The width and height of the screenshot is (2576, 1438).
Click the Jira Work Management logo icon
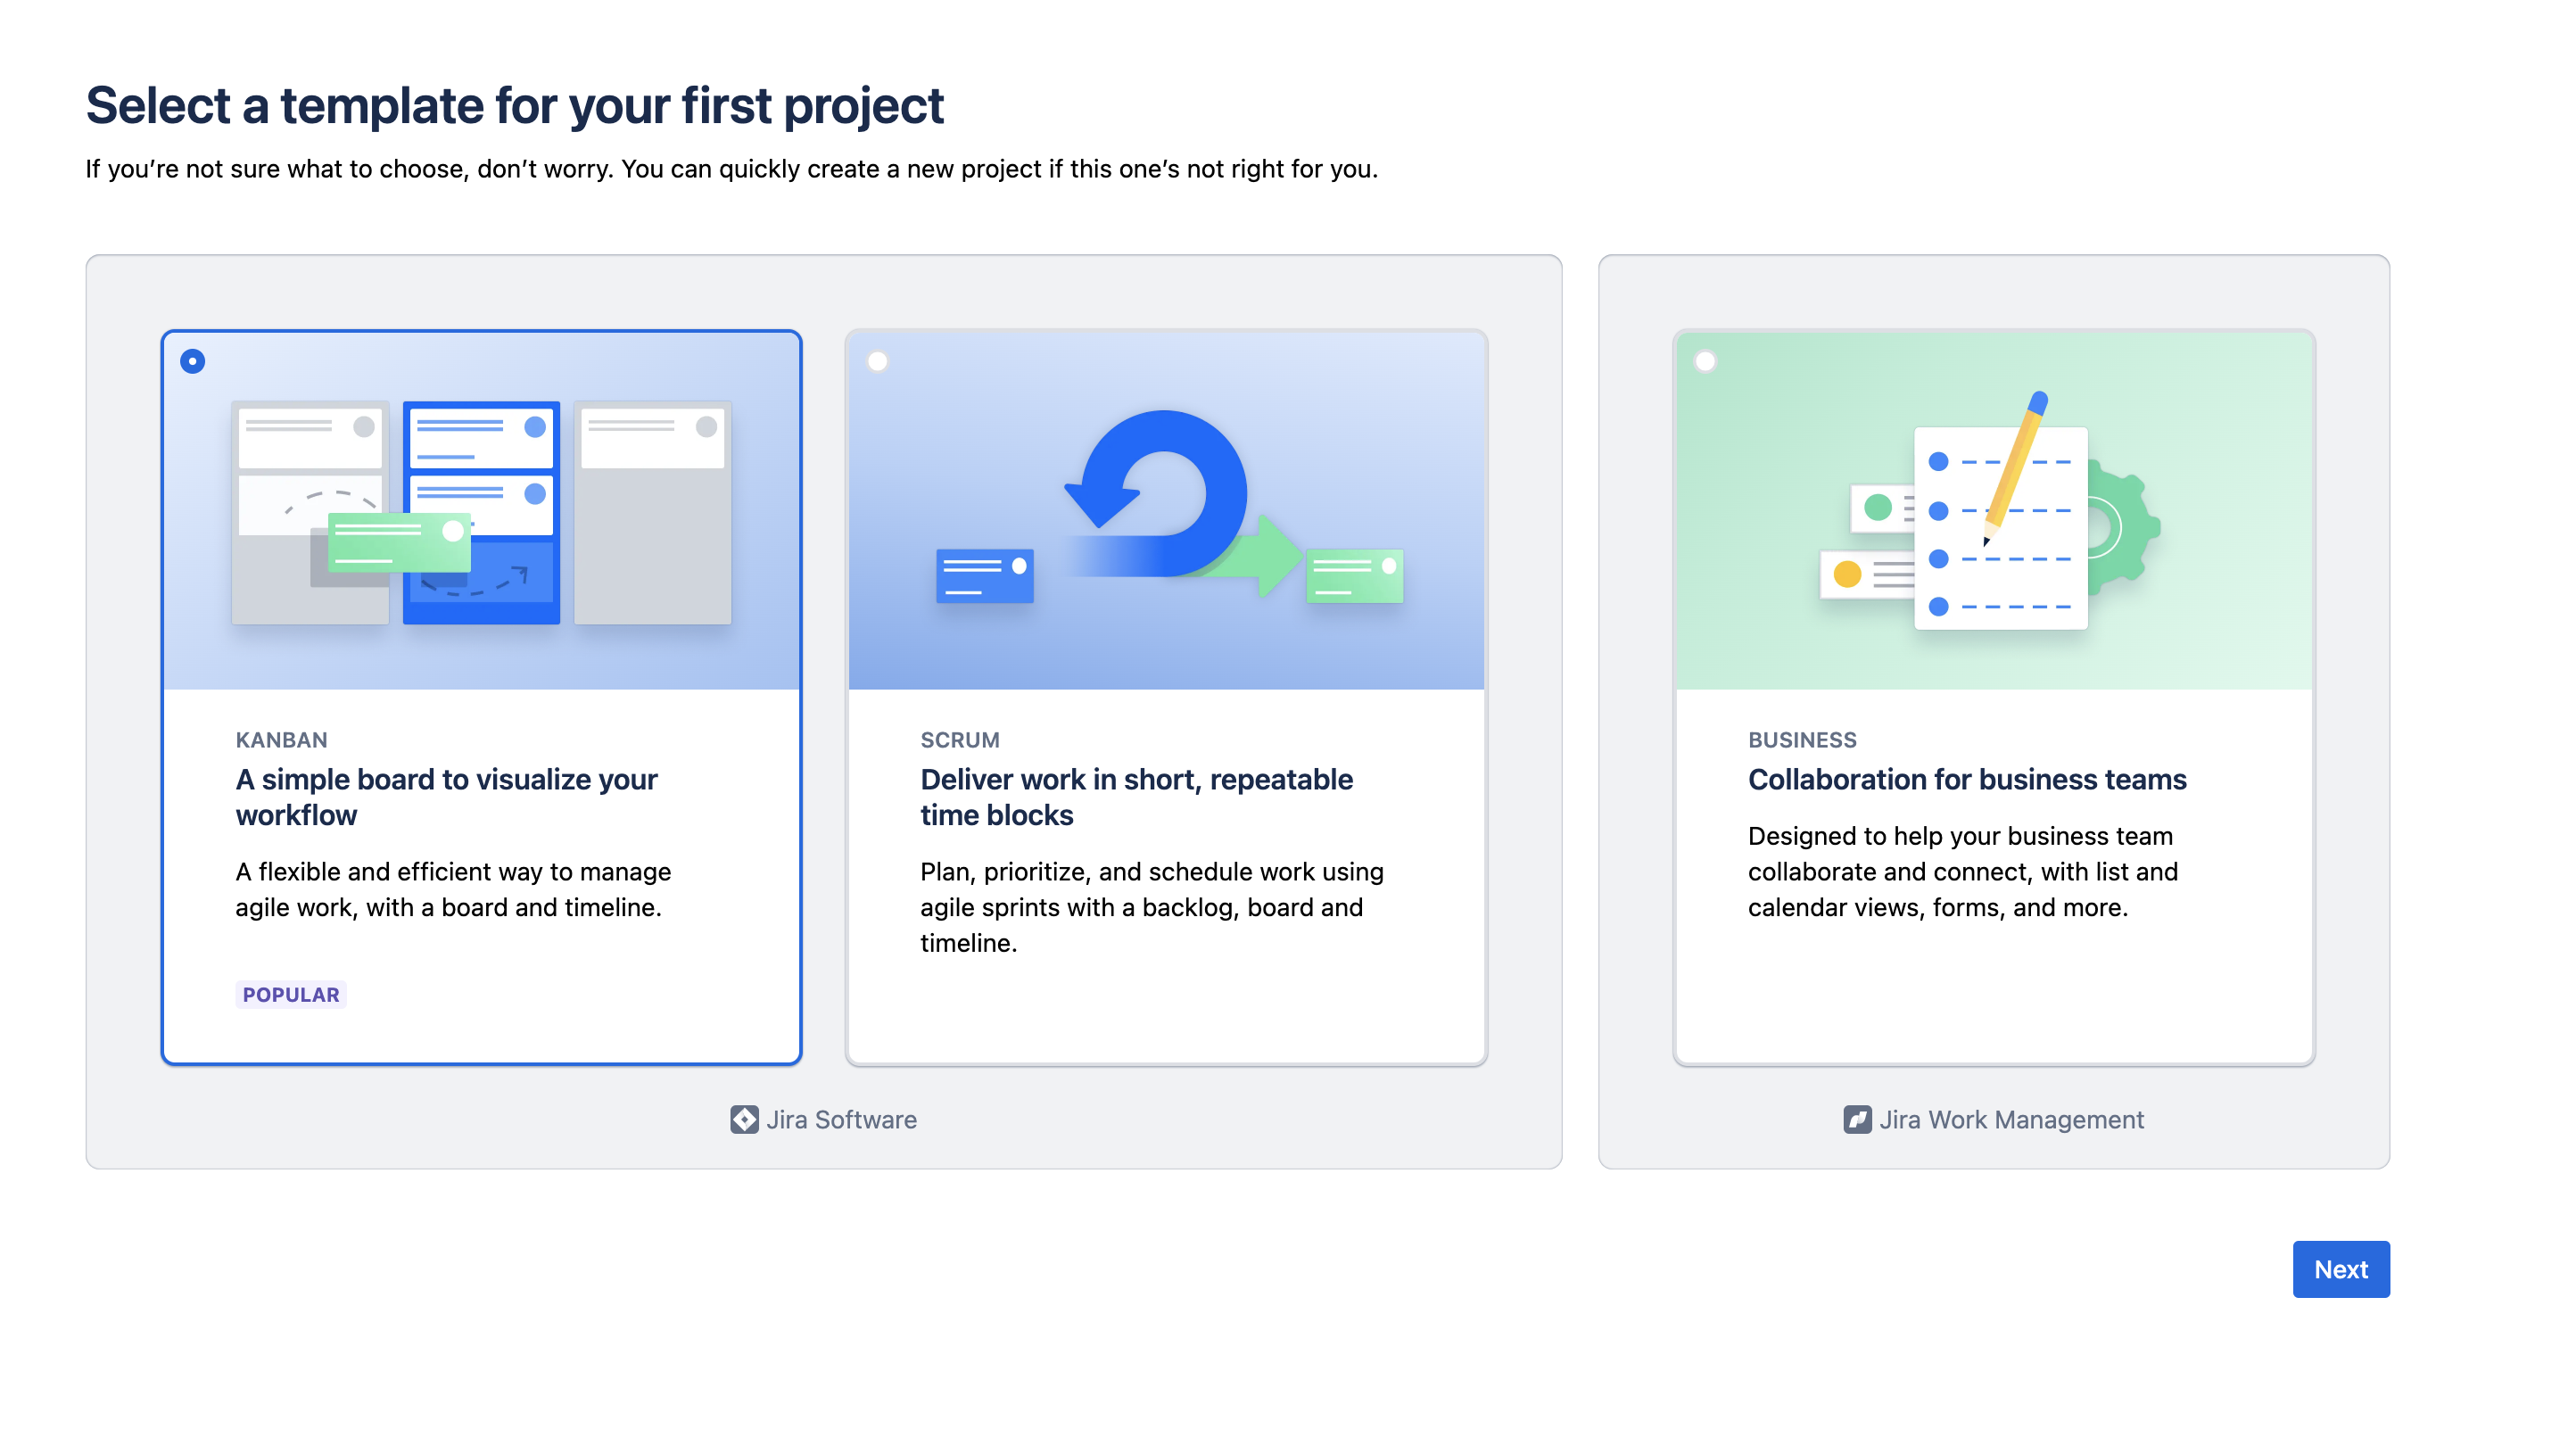pyautogui.click(x=1859, y=1120)
